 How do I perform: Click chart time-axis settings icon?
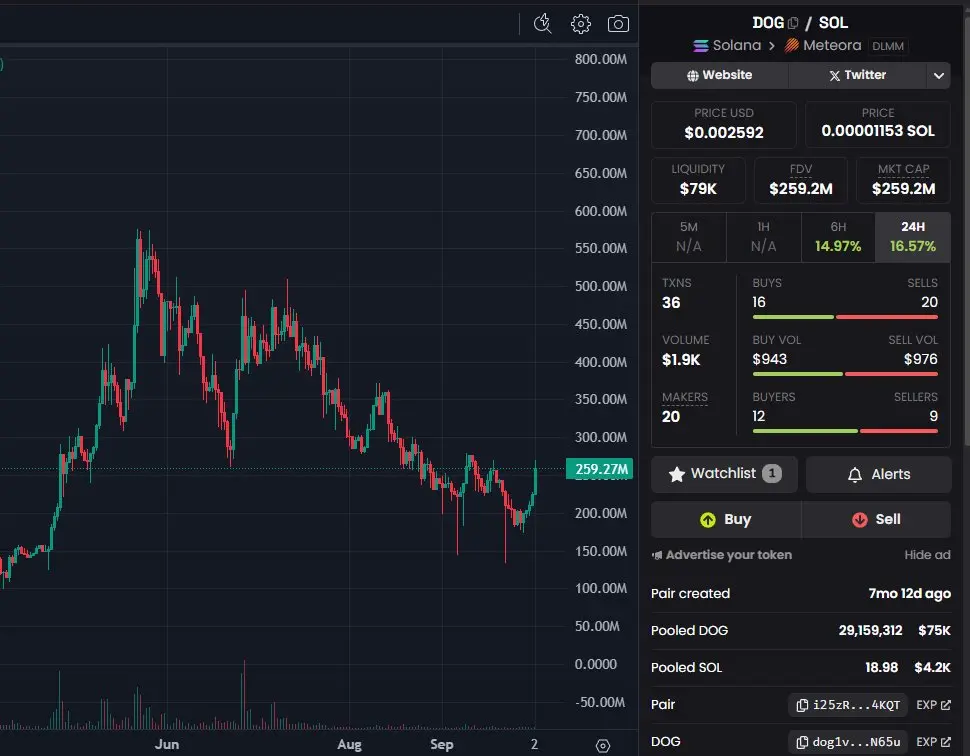(603, 745)
